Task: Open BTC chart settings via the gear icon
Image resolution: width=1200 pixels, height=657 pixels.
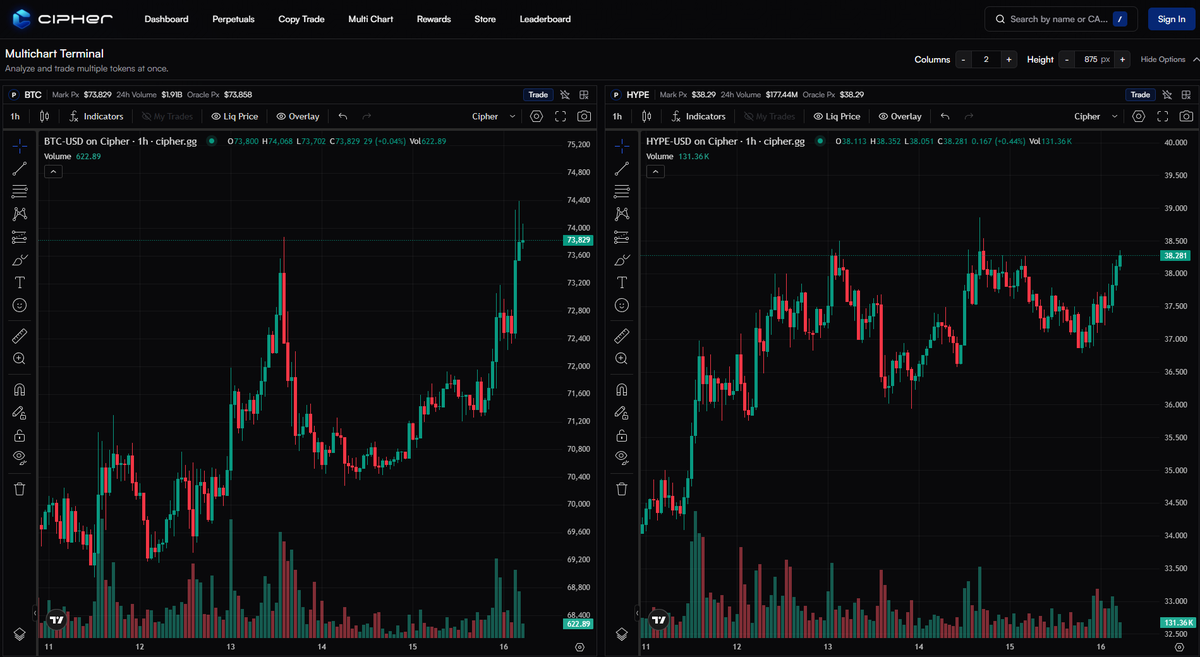Action: (536, 116)
